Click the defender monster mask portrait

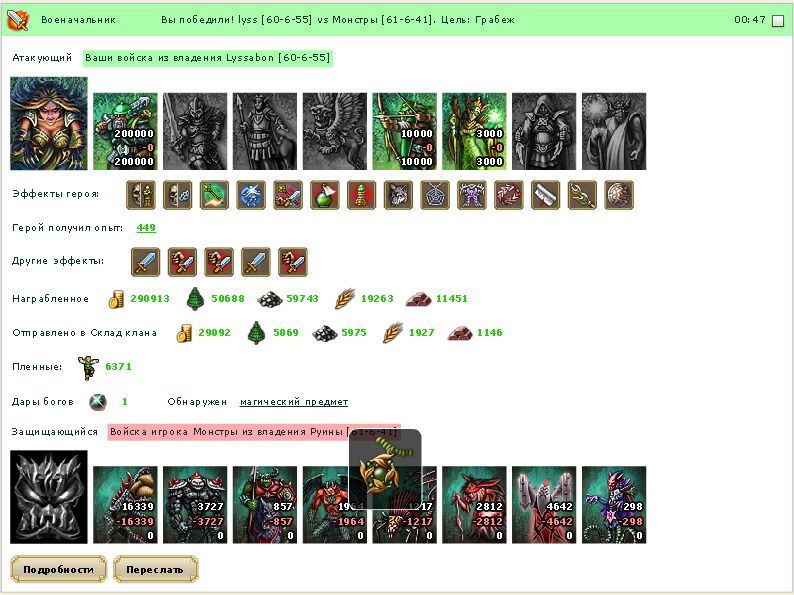click(x=49, y=497)
